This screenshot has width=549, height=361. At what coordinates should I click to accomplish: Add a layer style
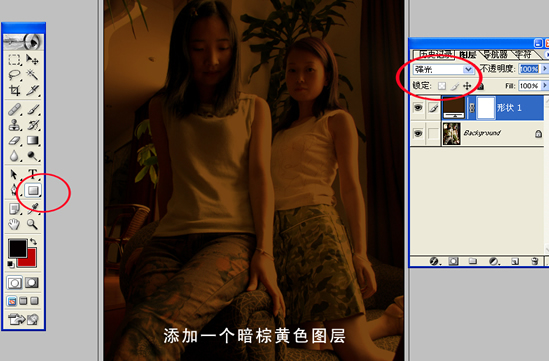click(434, 261)
